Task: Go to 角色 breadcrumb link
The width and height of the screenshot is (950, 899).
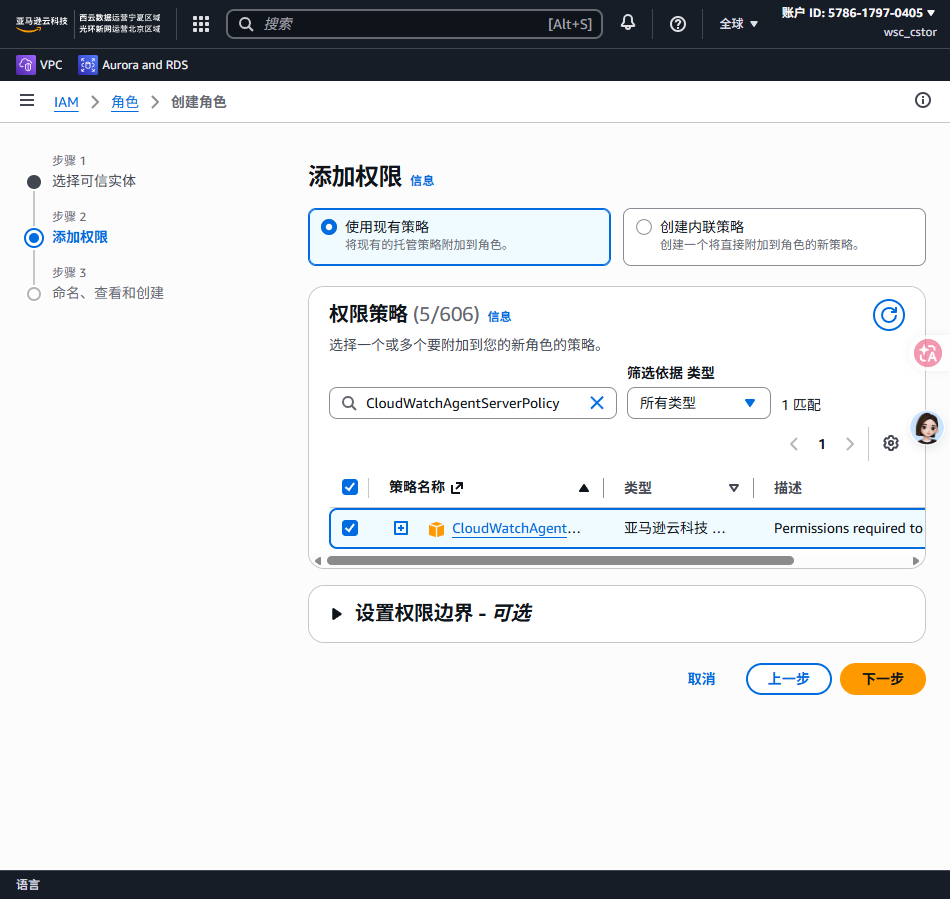Action: click(x=124, y=102)
